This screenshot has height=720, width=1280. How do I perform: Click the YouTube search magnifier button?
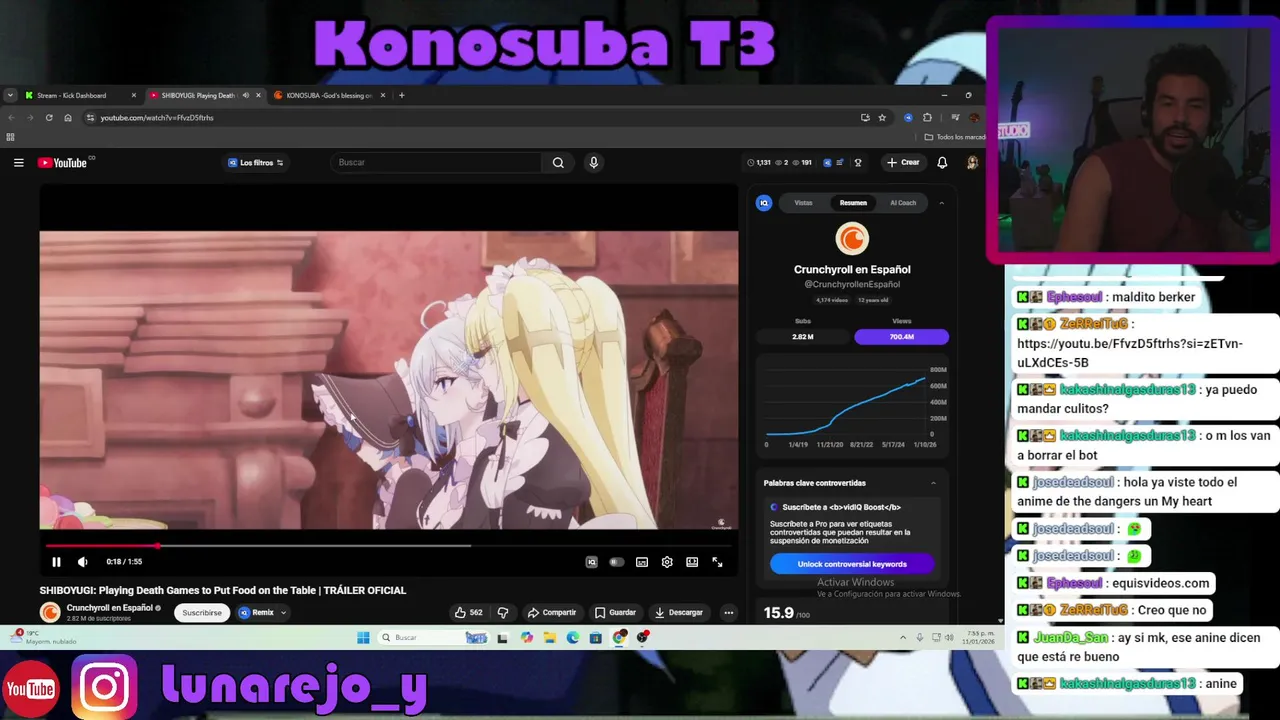558,163
